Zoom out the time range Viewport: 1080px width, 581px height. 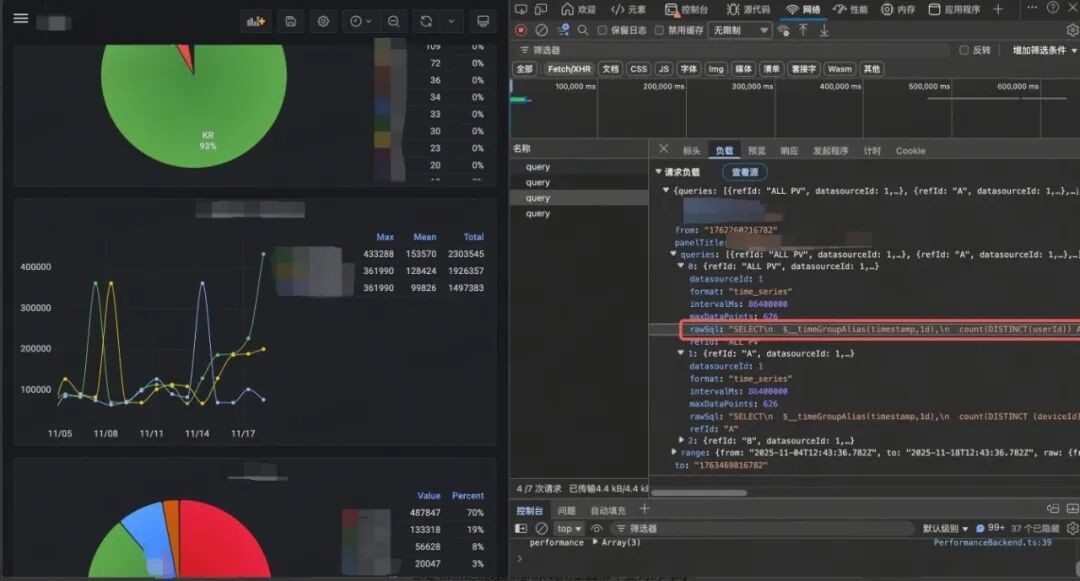pos(393,21)
